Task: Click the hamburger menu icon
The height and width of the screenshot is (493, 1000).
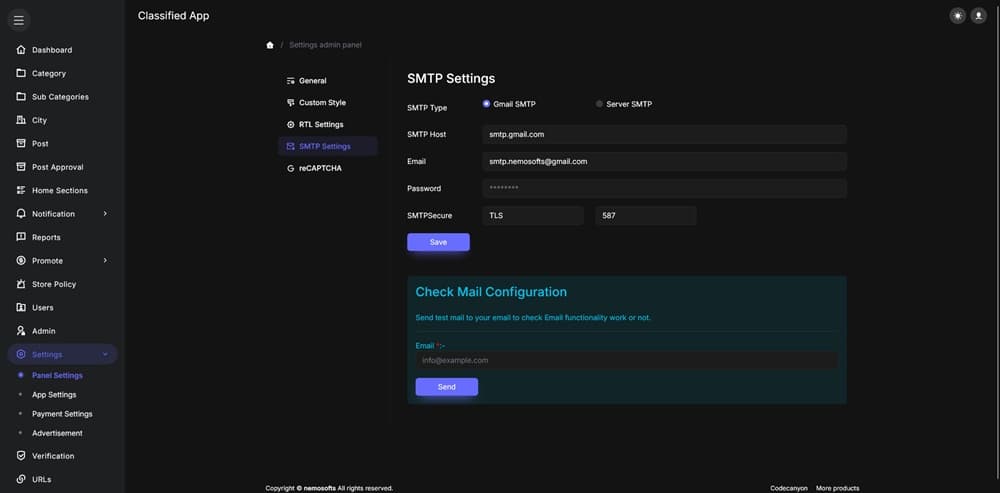Action: [x=18, y=20]
